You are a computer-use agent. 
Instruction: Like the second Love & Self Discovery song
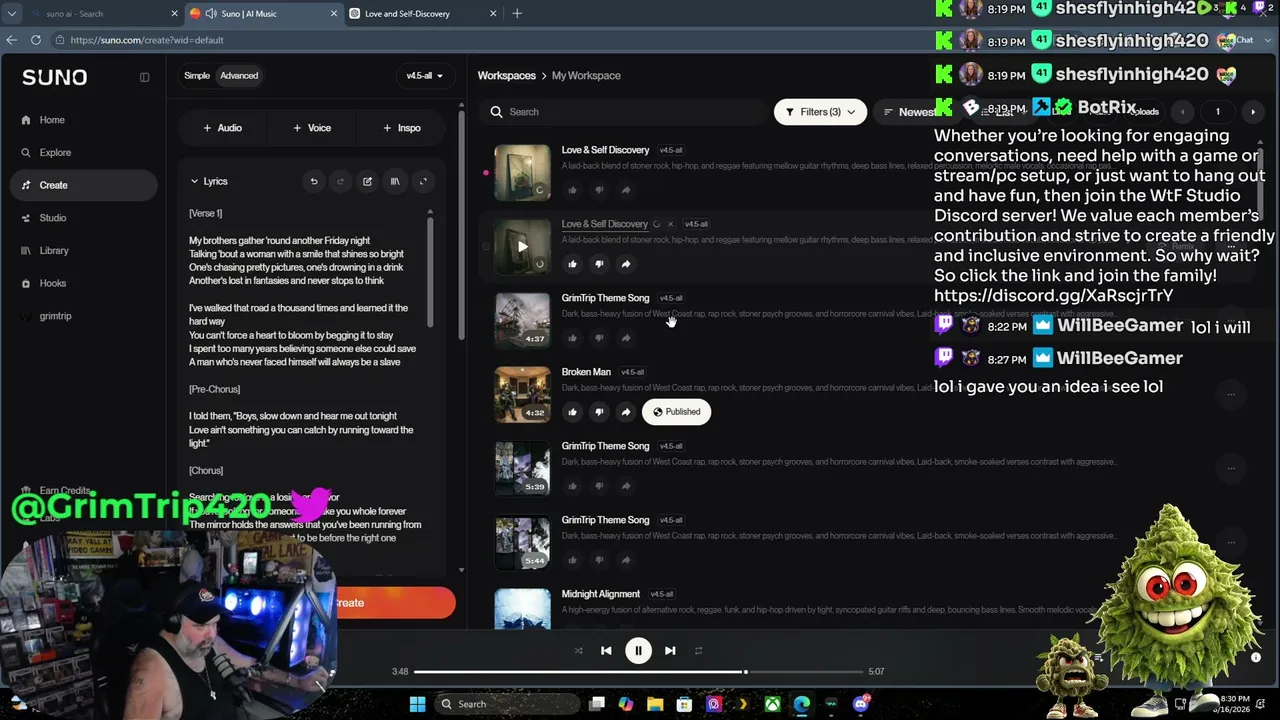[x=573, y=264]
